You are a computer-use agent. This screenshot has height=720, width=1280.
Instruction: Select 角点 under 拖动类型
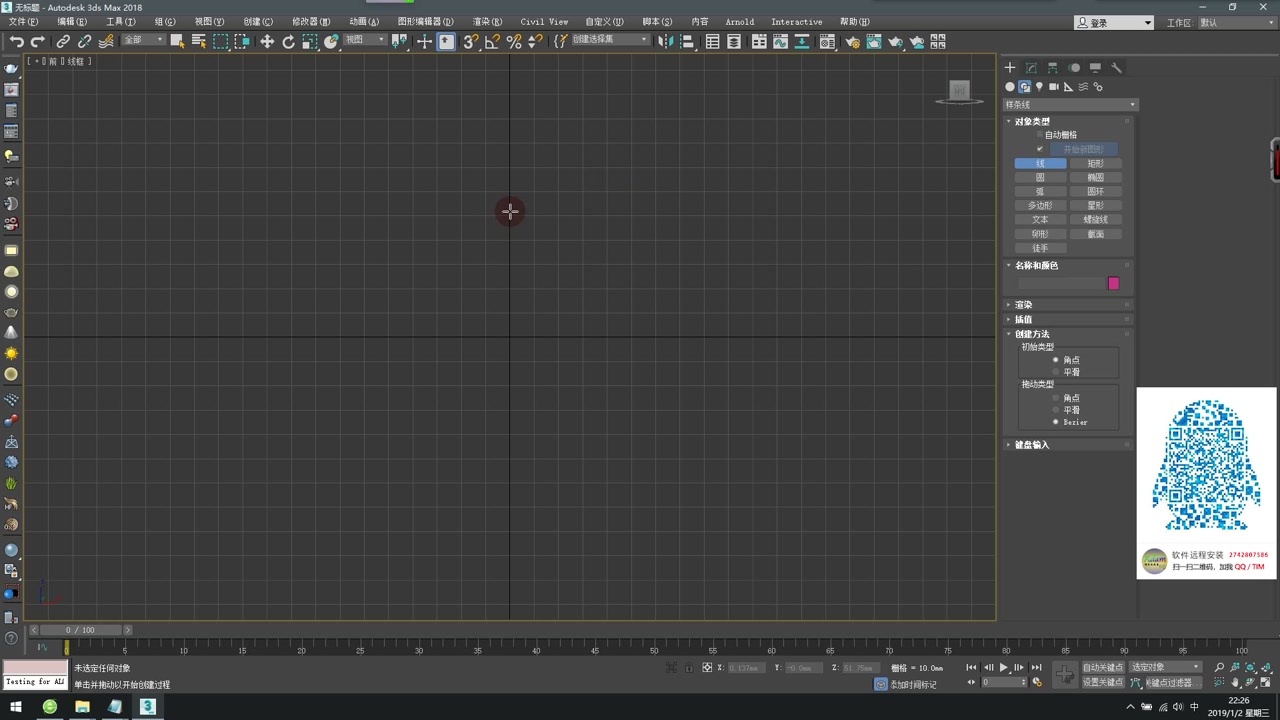pos(1056,398)
